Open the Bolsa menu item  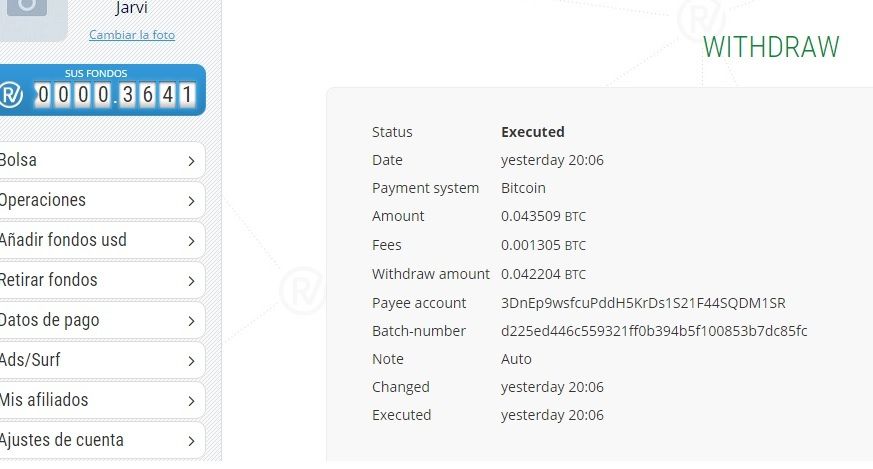pos(102,160)
